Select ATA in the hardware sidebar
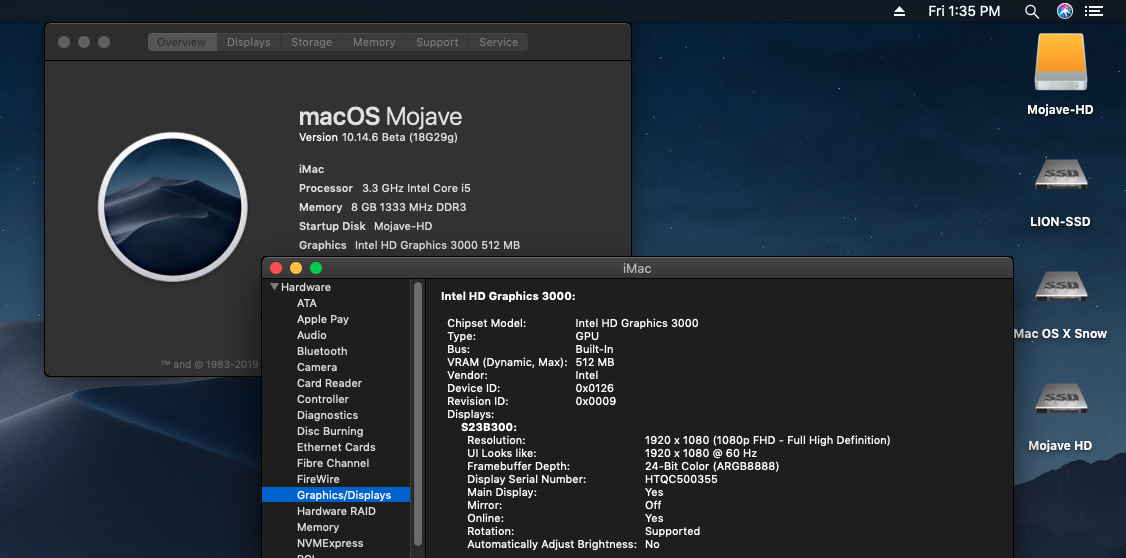This screenshot has height=558, width=1126. 307,303
